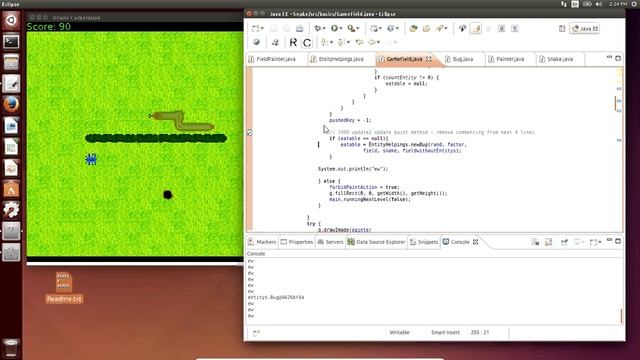The image size is (640, 360).
Task: Click the blue bug in the snake game
Action: coord(91,159)
